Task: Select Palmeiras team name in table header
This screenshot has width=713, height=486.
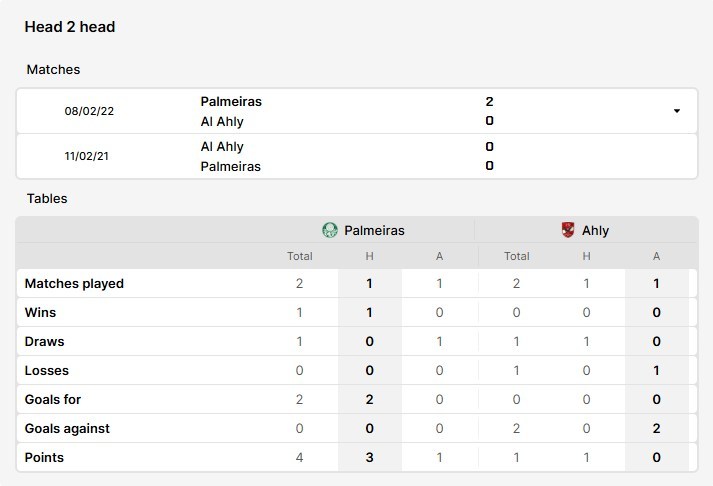Action: coord(374,230)
